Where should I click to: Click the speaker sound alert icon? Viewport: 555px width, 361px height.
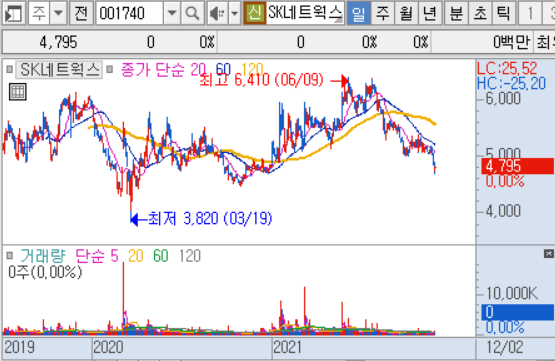pos(217,13)
